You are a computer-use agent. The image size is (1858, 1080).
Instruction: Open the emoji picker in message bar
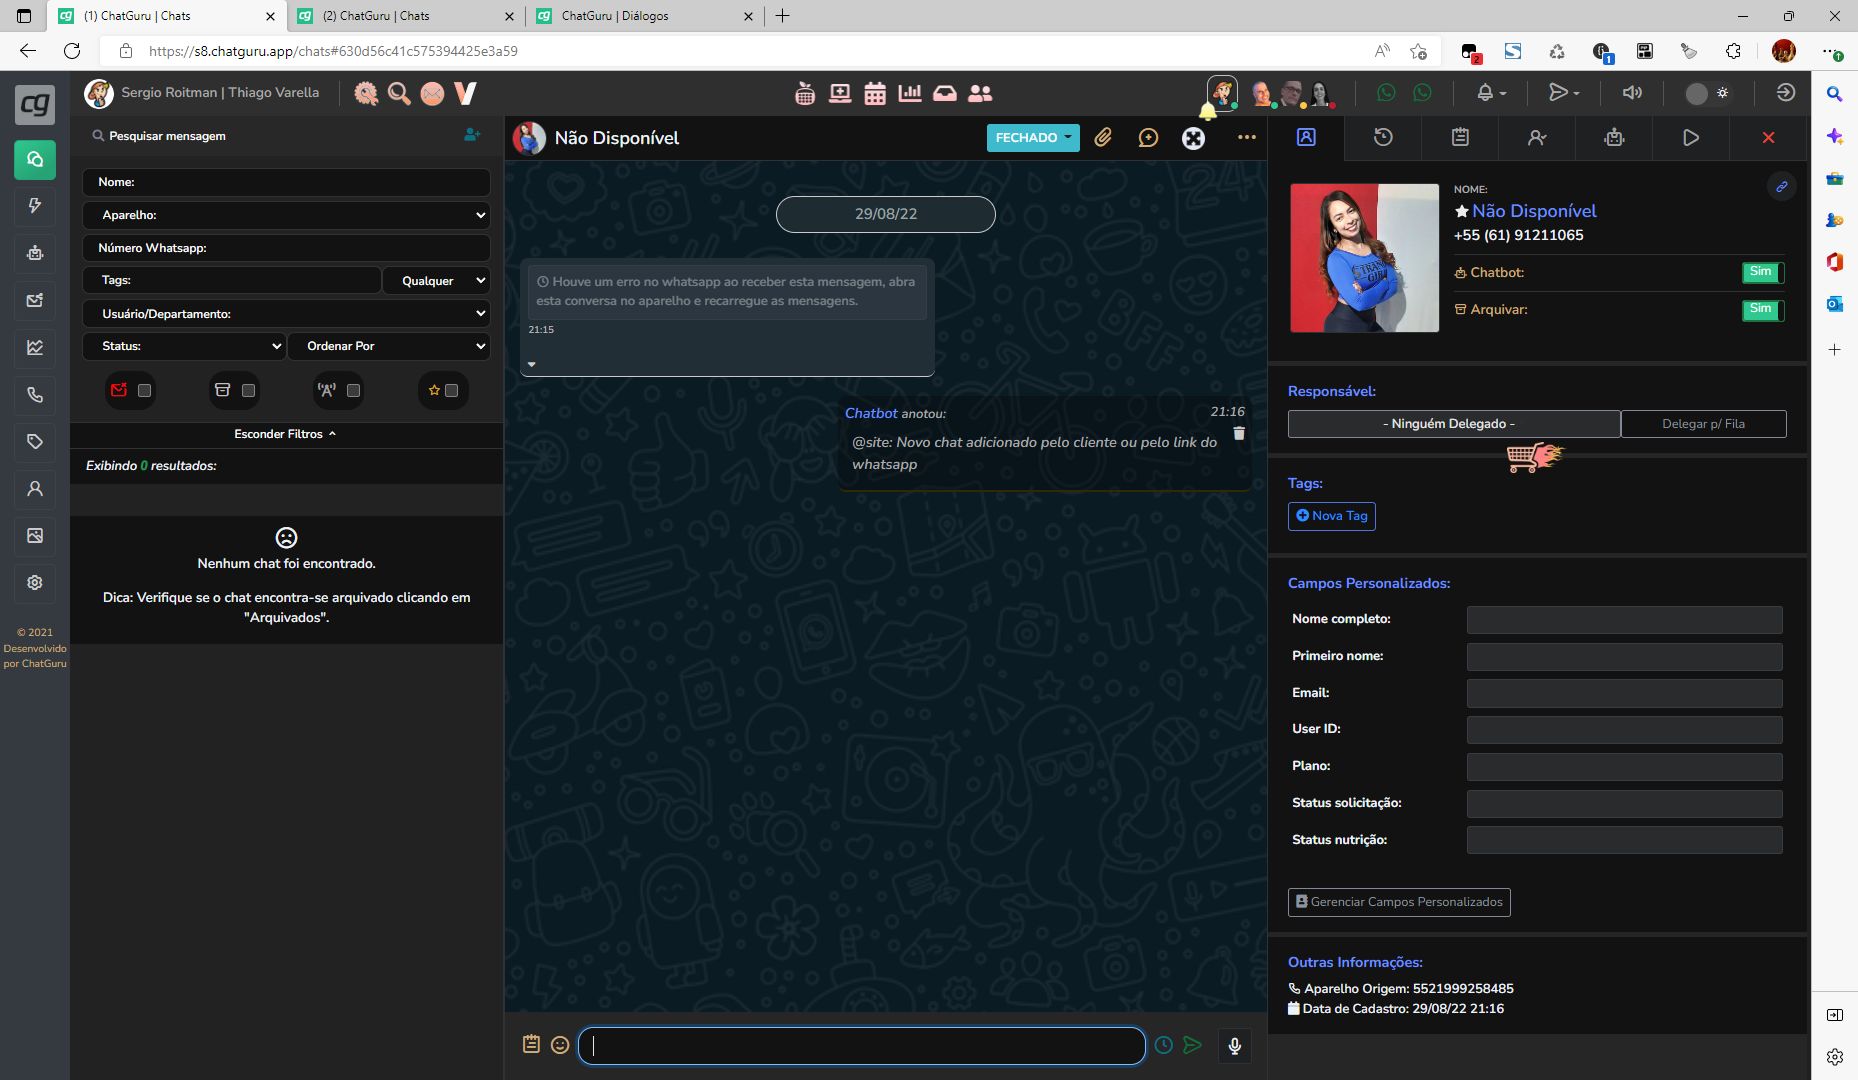click(x=560, y=1045)
